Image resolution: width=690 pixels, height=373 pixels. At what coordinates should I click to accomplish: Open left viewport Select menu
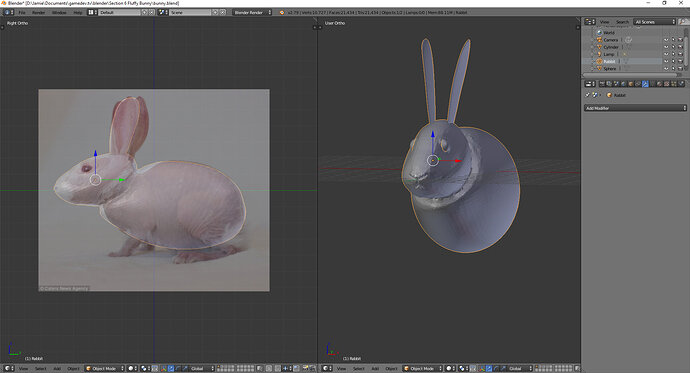click(x=40, y=369)
